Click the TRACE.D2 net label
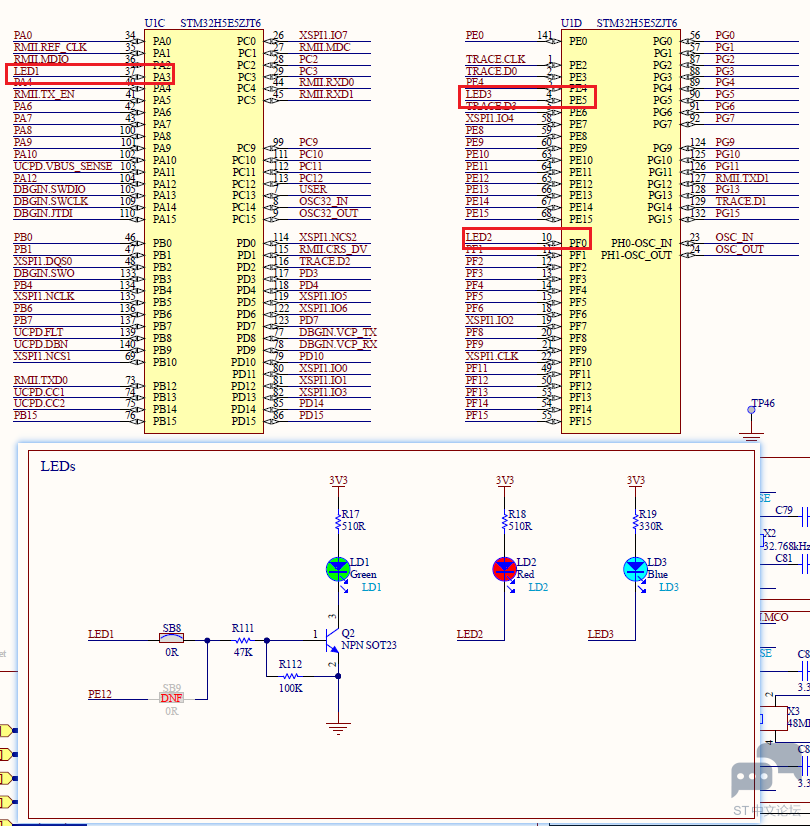This screenshot has height=826, width=810. [x=324, y=261]
